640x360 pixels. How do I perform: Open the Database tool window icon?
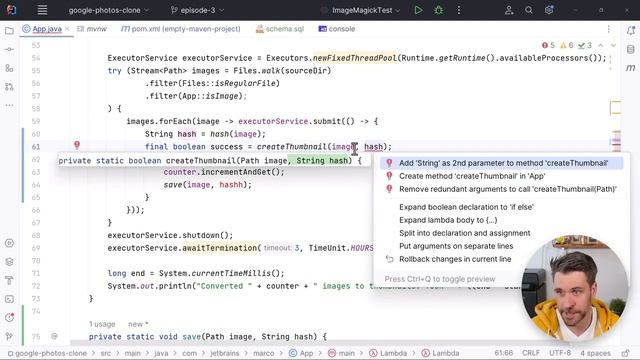point(631,49)
